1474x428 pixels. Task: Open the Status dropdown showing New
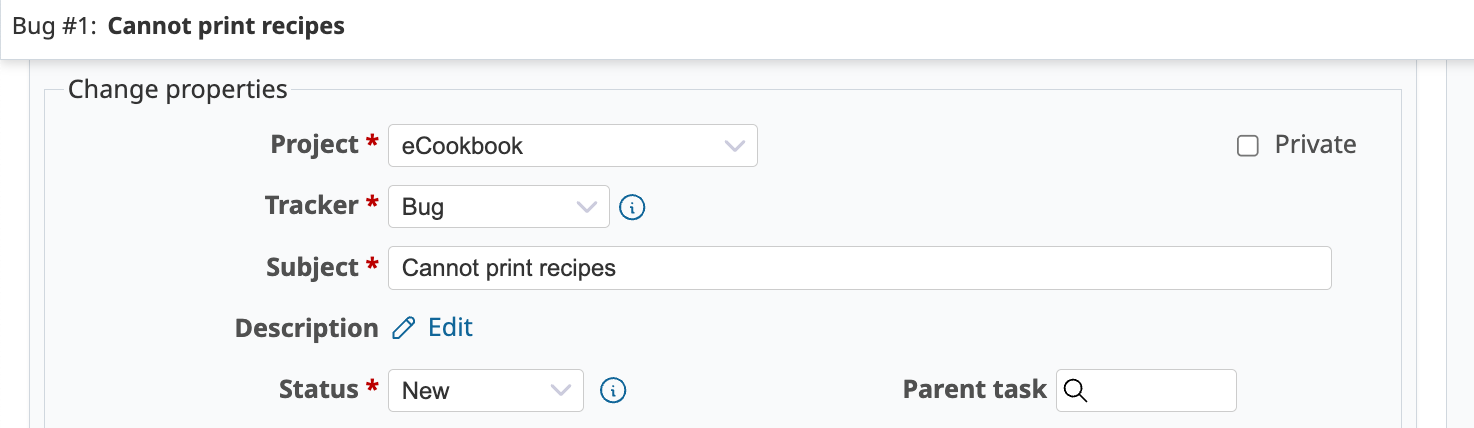486,390
